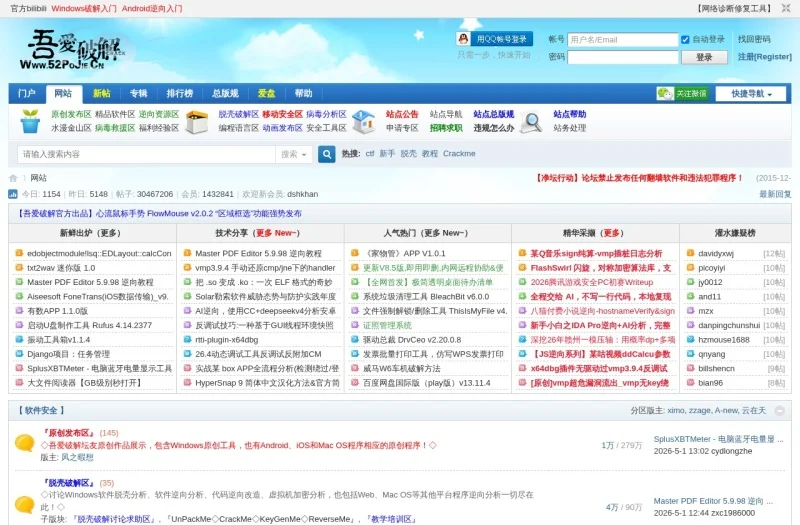The width and height of the screenshot is (800, 525).
Task: Open the 新帖 navigation tab
Action: (102, 93)
